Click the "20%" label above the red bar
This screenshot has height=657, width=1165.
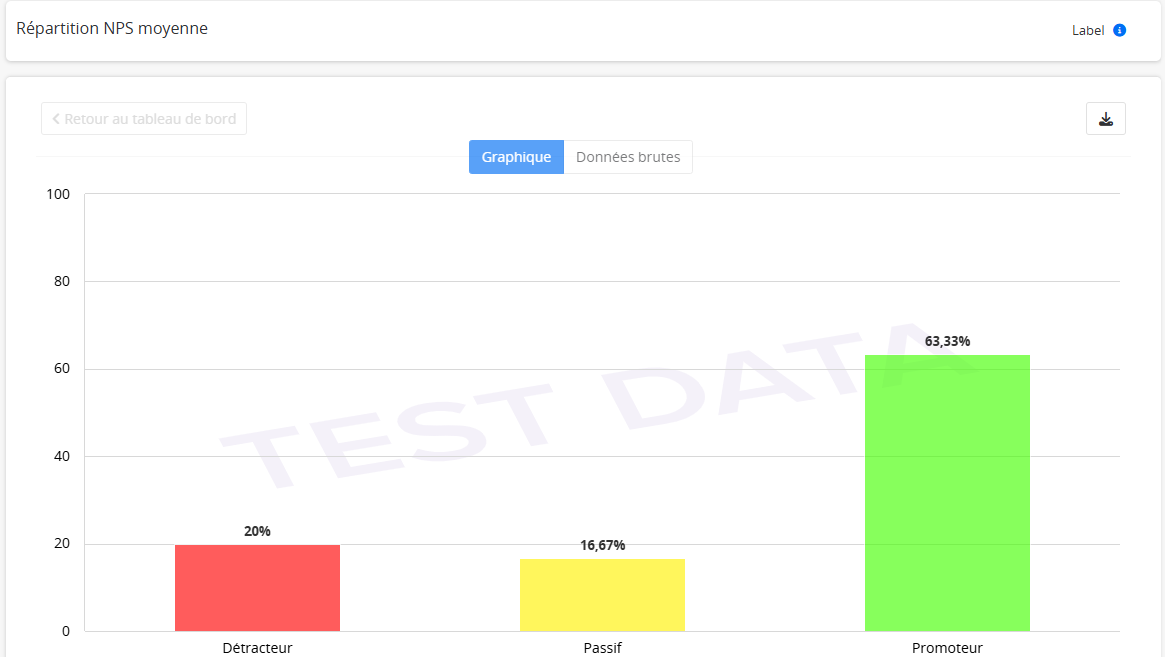point(257,532)
